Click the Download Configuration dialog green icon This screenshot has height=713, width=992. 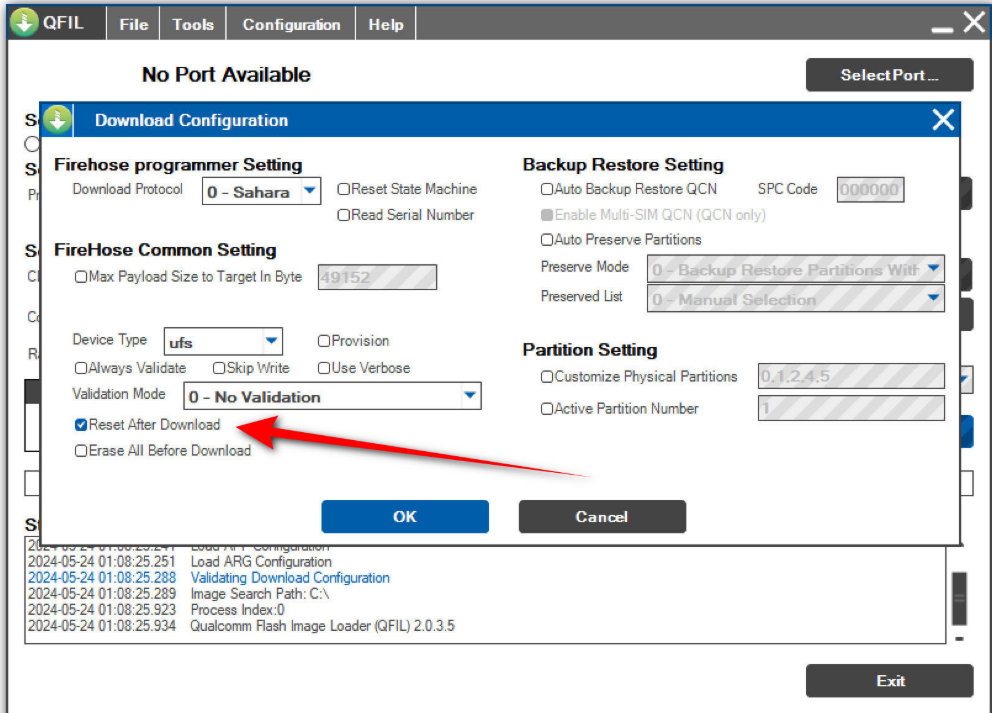57,120
